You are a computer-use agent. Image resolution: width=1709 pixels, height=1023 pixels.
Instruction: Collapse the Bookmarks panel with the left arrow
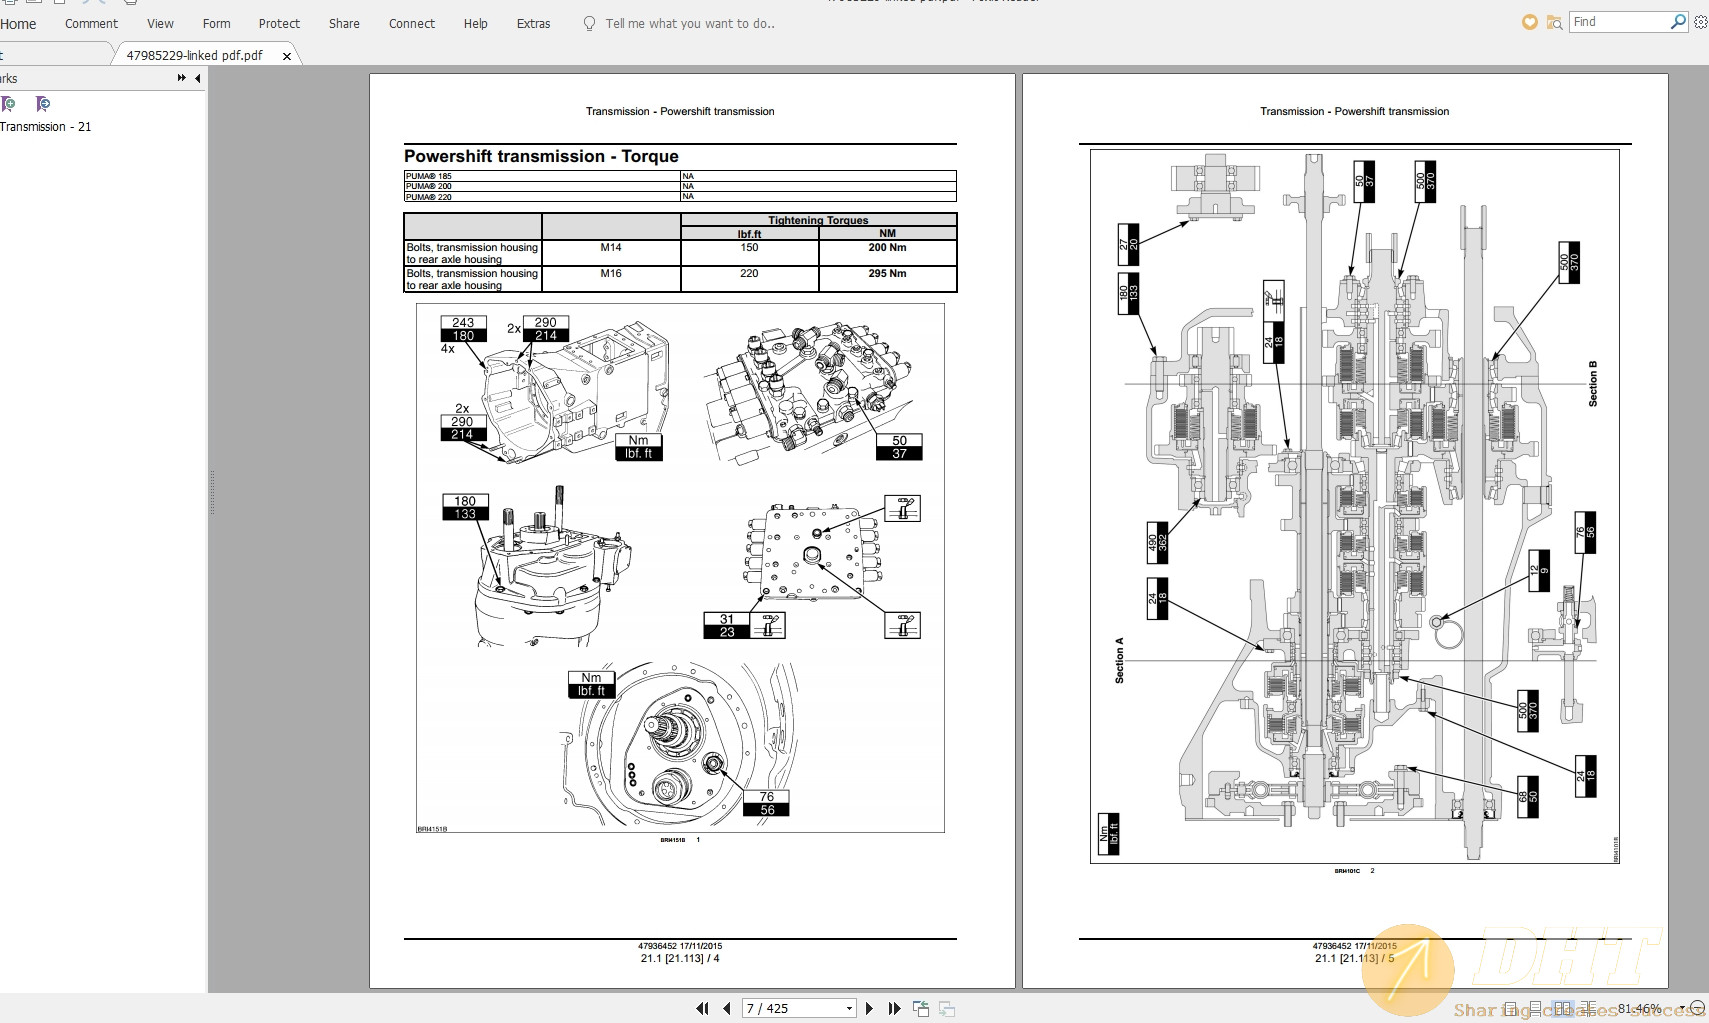tap(196, 78)
